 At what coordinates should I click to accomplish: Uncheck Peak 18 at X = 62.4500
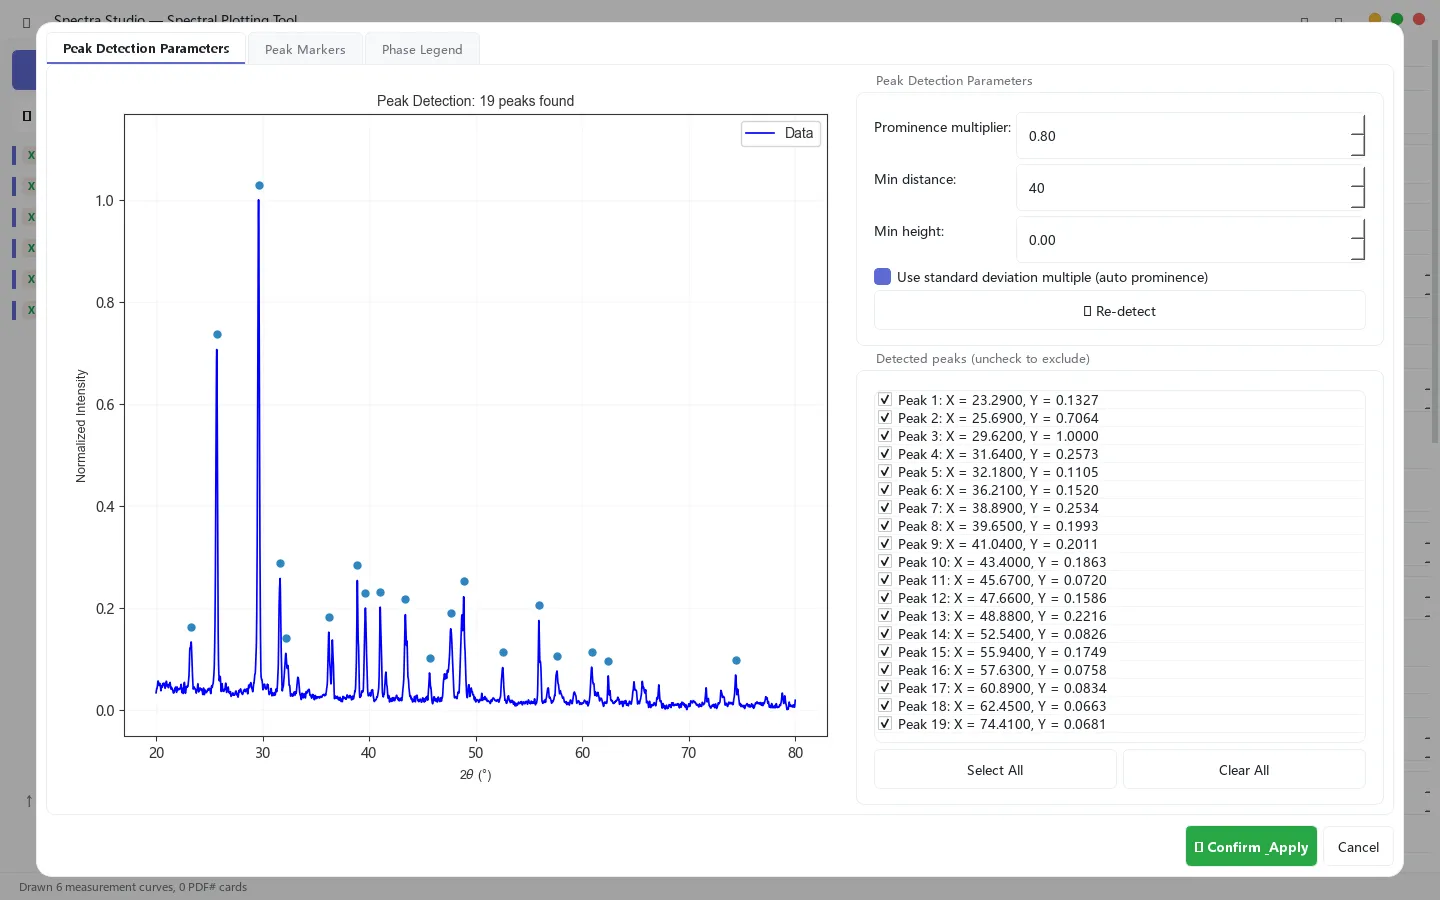(885, 705)
